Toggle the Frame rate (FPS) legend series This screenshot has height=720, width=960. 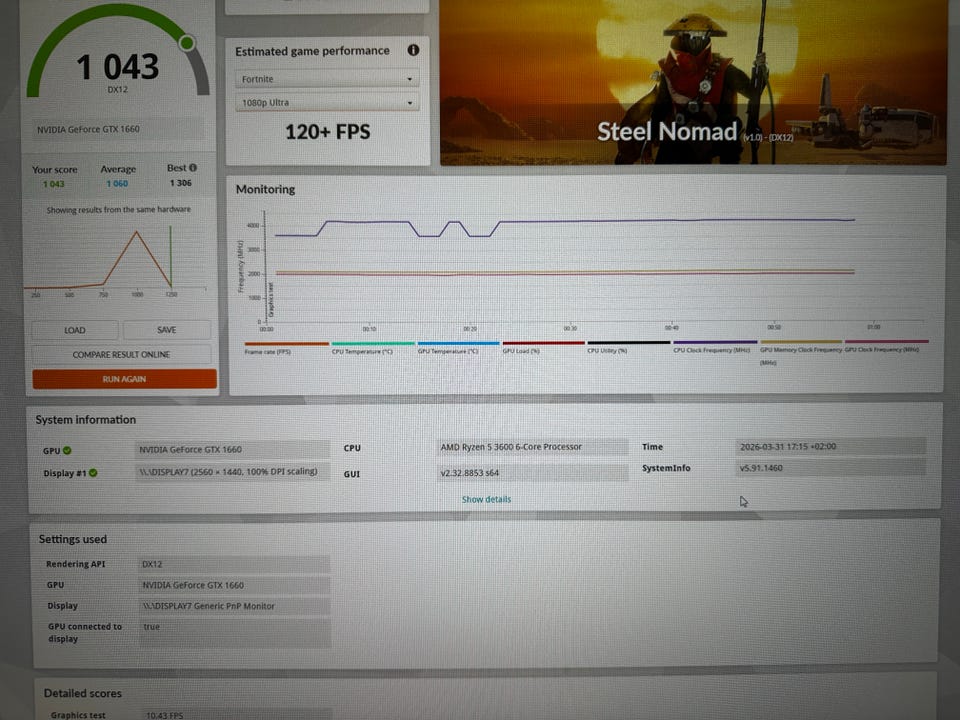tap(286, 348)
